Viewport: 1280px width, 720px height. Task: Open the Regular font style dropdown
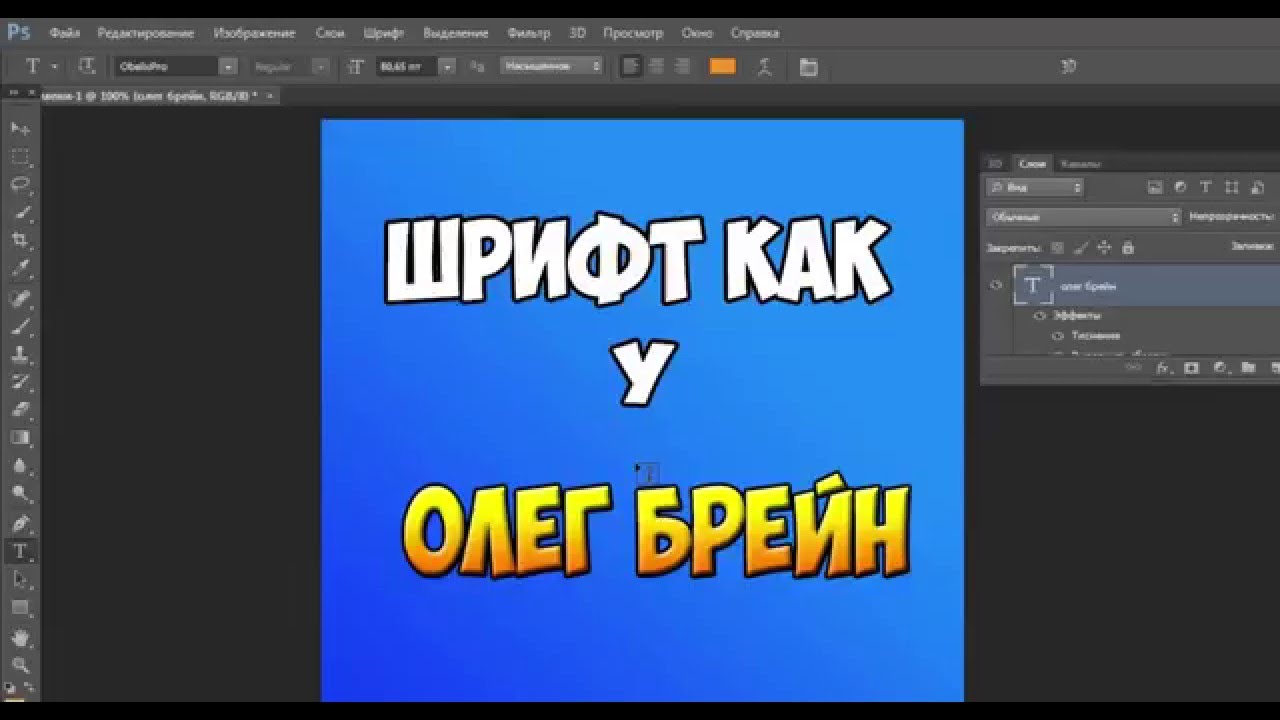[x=320, y=66]
